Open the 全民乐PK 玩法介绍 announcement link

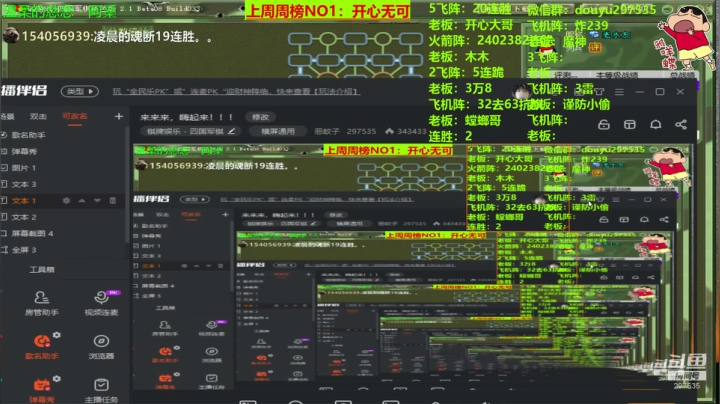[236, 91]
